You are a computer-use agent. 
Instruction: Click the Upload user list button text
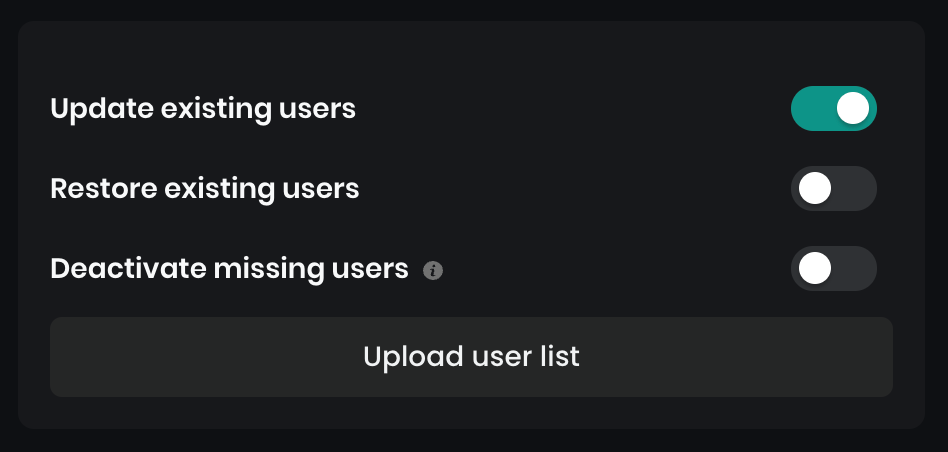click(471, 357)
